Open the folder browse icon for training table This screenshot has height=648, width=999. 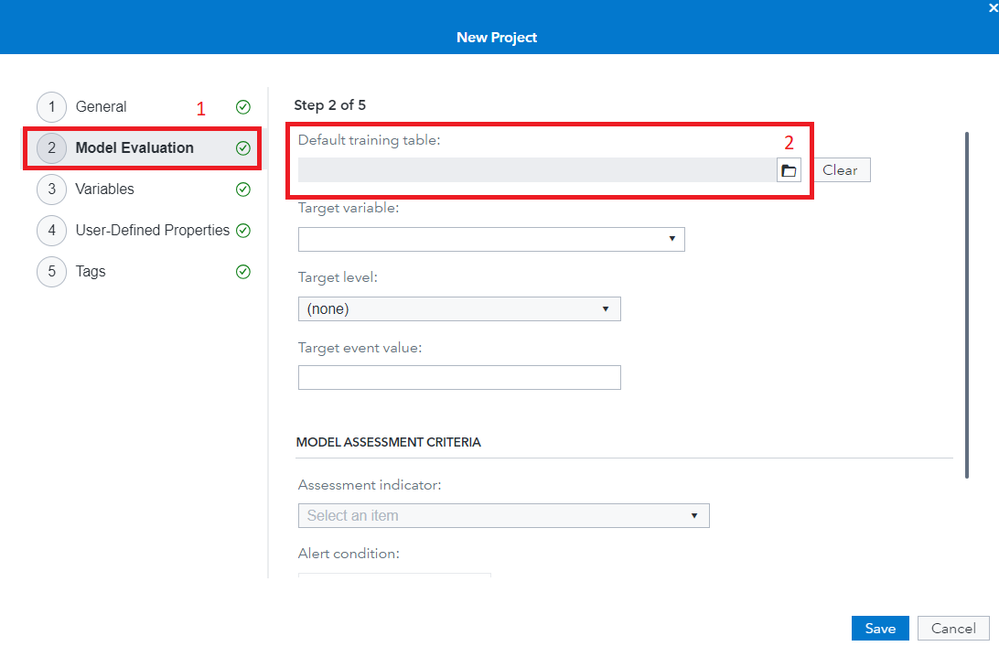[789, 170]
